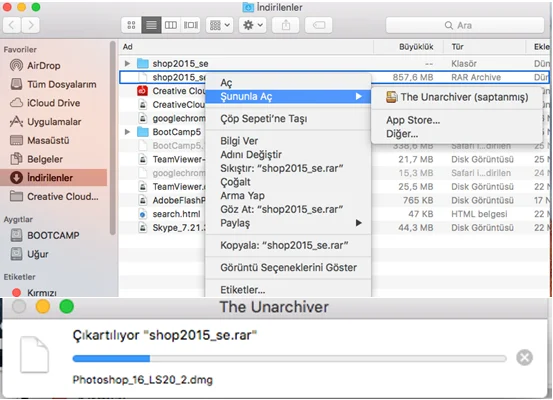Click the Share toolbar button
Image resolution: width=553 pixels, height=400 pixels.
click(x=286, y=25)
